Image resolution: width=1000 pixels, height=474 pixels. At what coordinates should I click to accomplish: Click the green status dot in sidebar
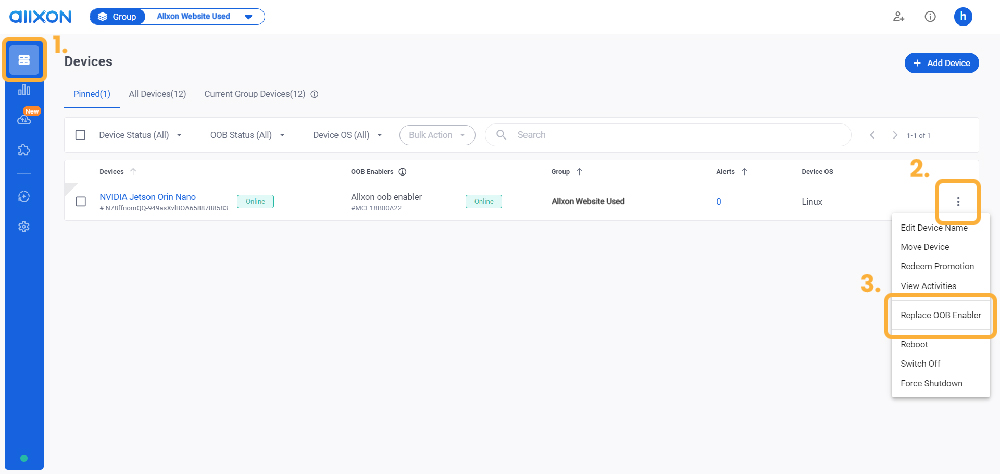24,458
